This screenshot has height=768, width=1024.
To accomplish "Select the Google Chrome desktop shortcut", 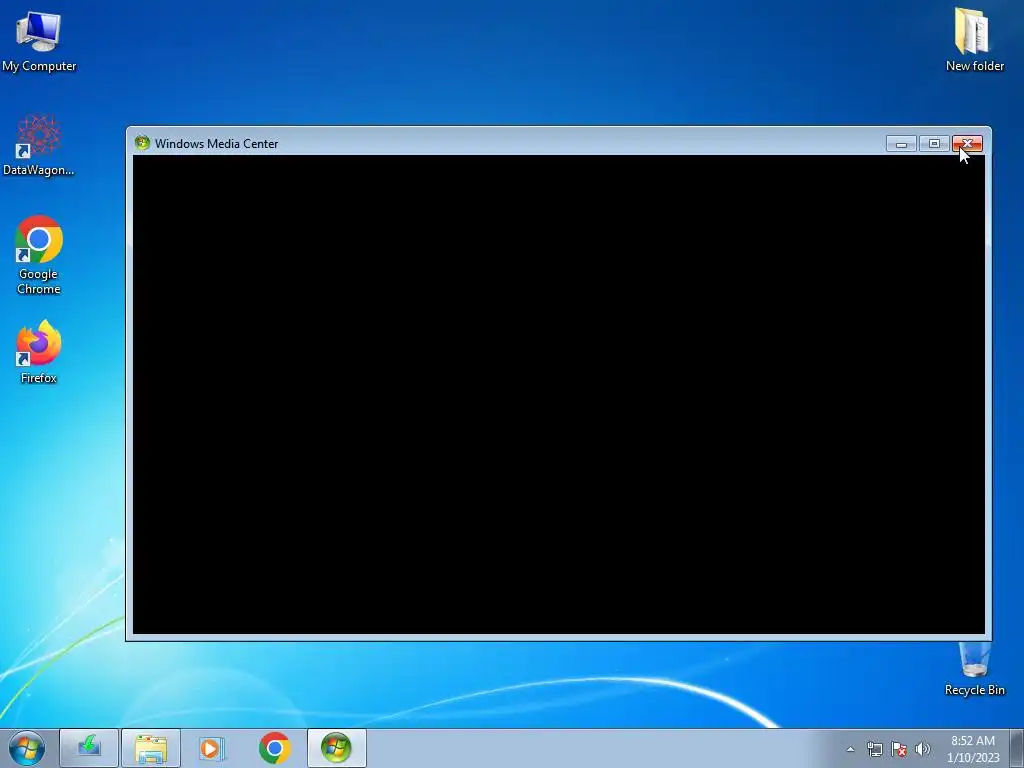I will coord(39,255).
